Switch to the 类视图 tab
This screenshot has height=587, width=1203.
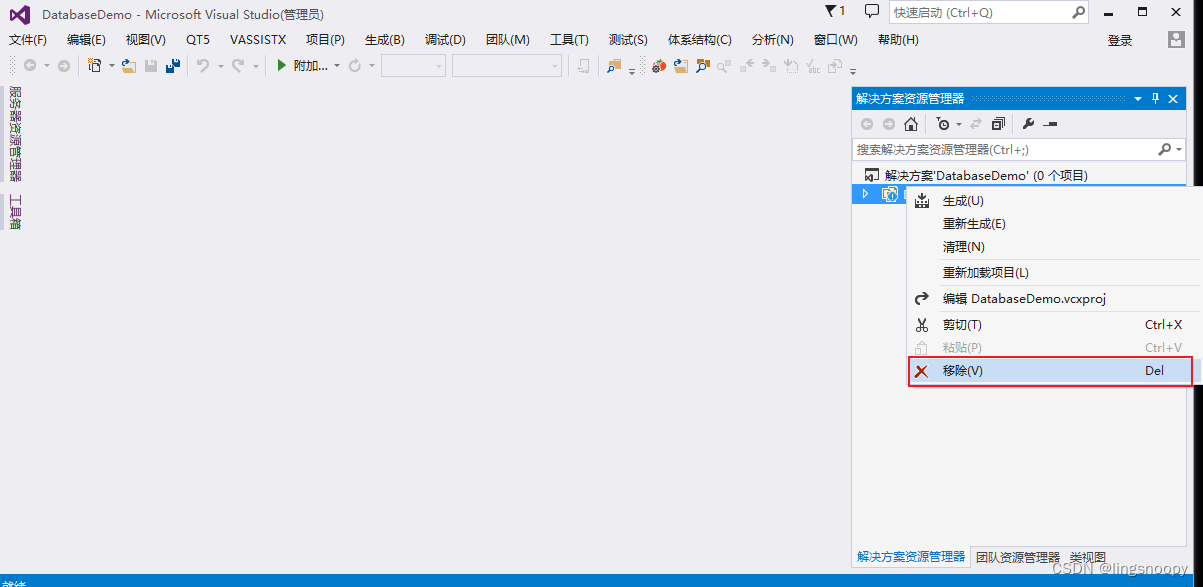(x=1088, y=557)
